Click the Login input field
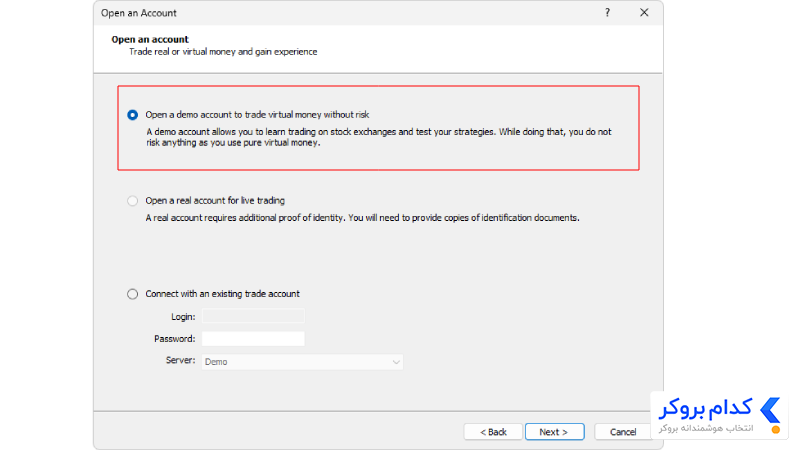This screenshot has width=800, height=450. coord(253,316)
